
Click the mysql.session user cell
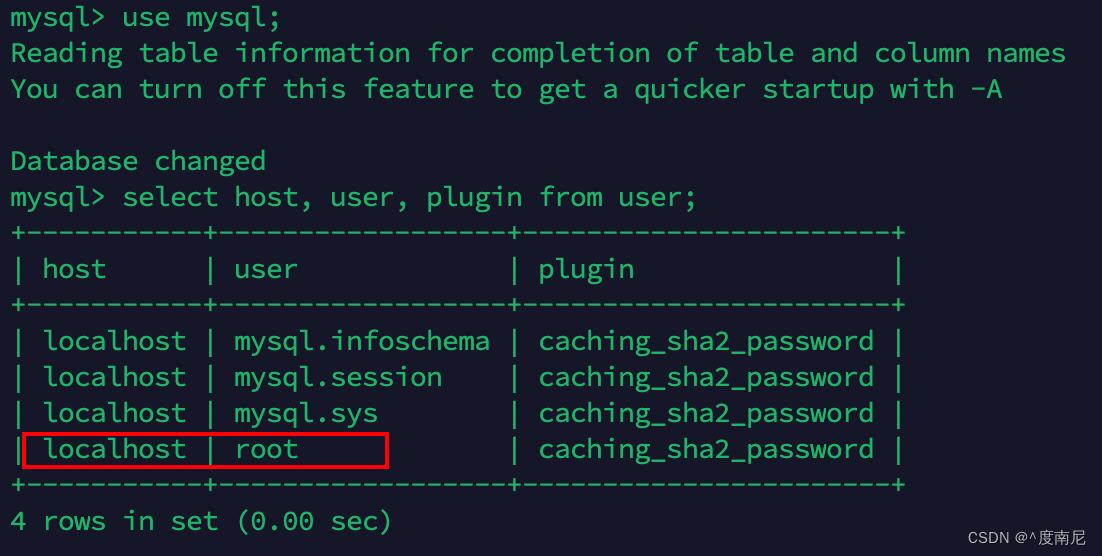tap(338, 378)
